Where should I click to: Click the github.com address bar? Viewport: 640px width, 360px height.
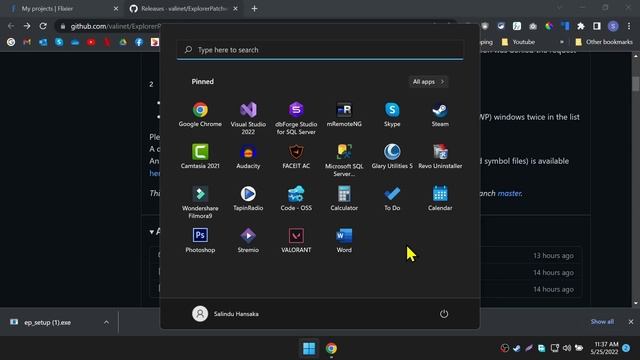(x=116, y=26)
